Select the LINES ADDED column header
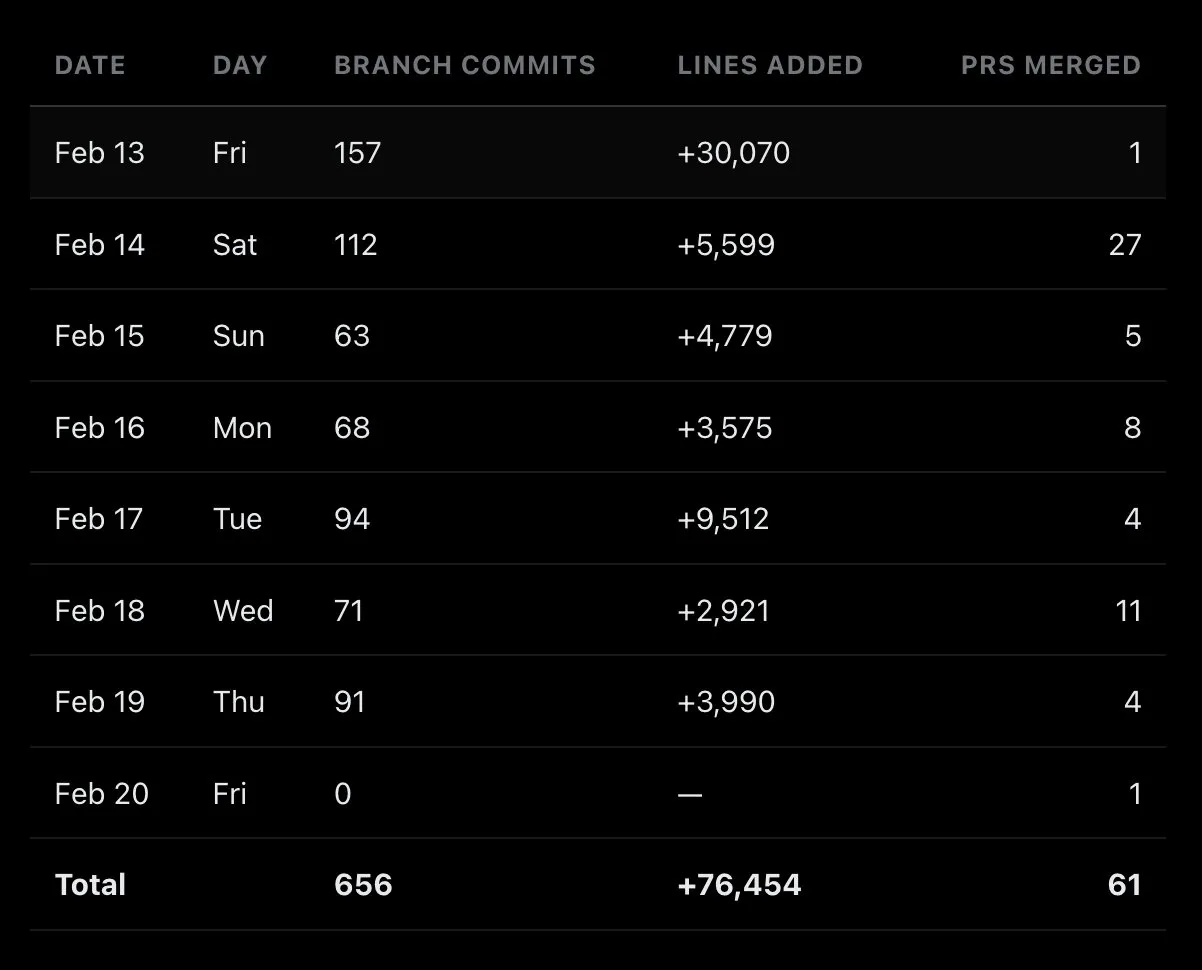 coord(769,66)
